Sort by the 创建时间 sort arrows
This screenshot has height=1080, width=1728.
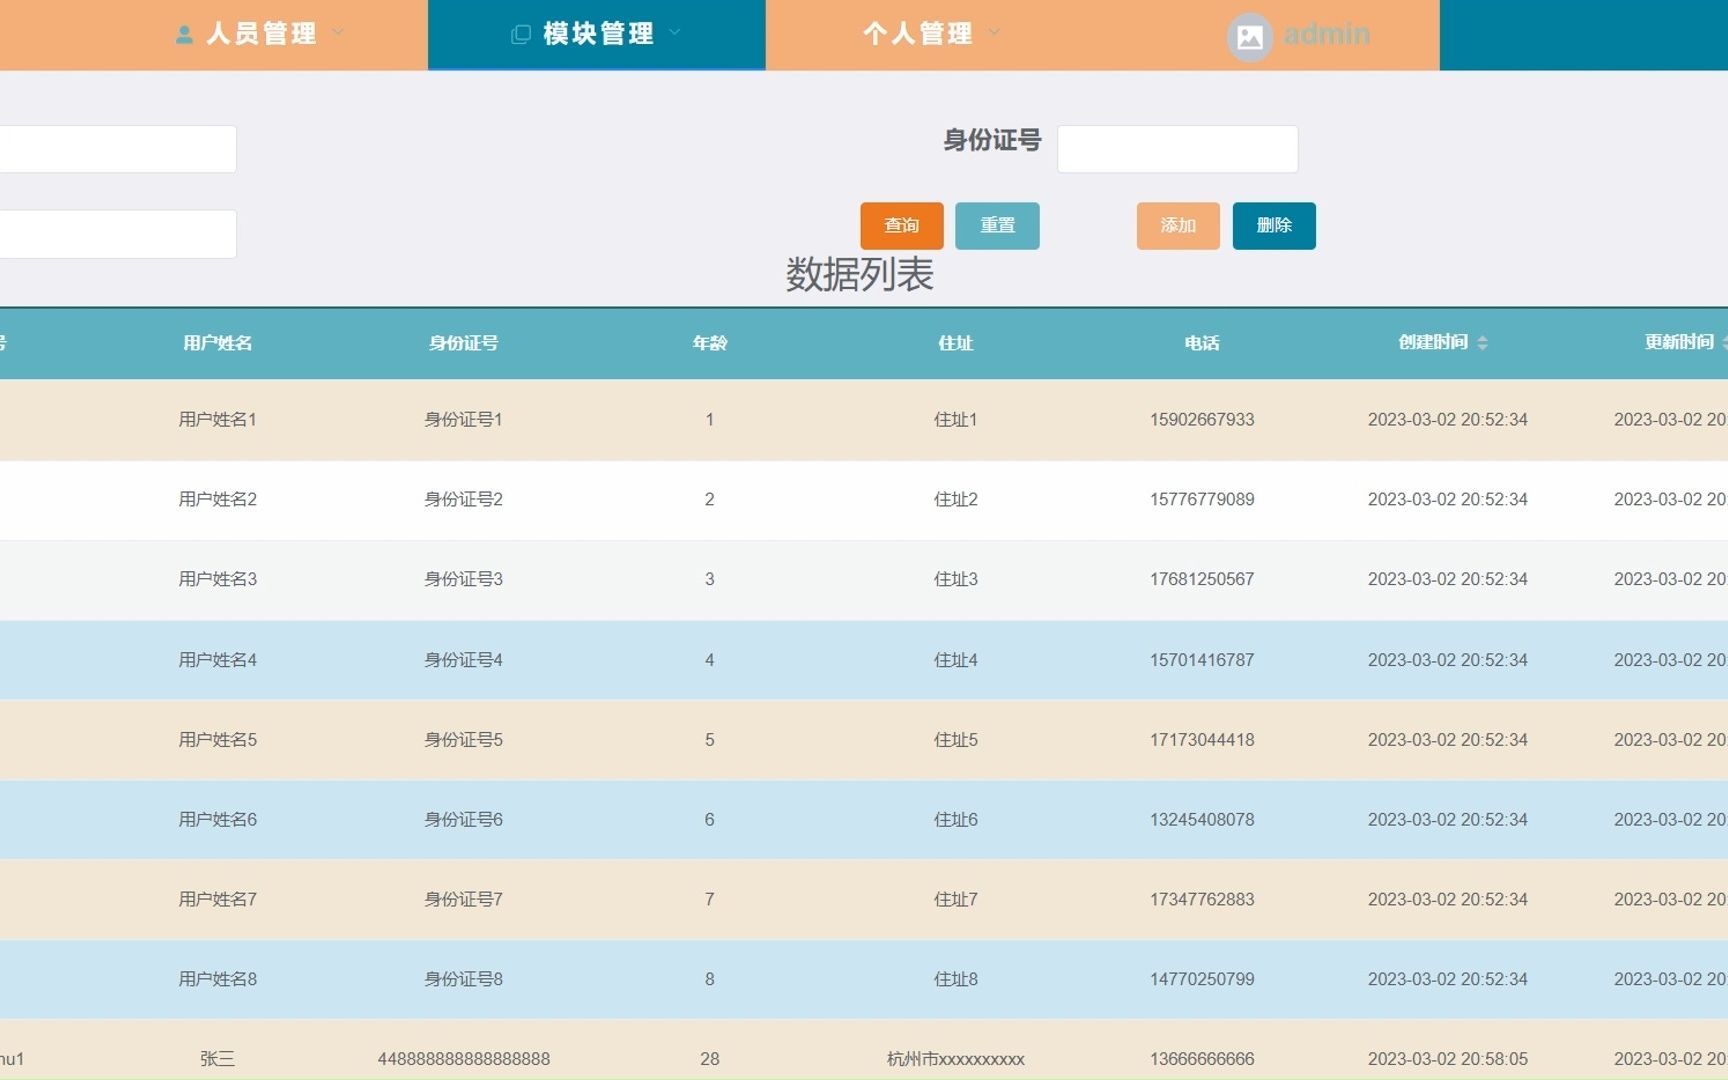tap(1482, 343)
